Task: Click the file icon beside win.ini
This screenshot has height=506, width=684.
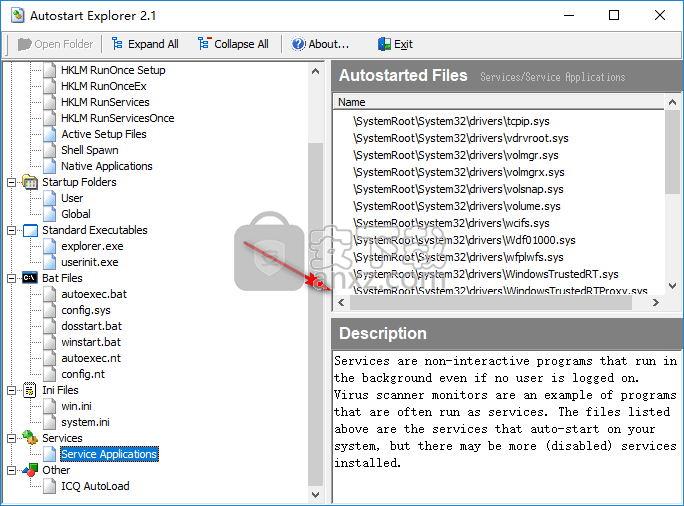Action: (x=50, y=406)
